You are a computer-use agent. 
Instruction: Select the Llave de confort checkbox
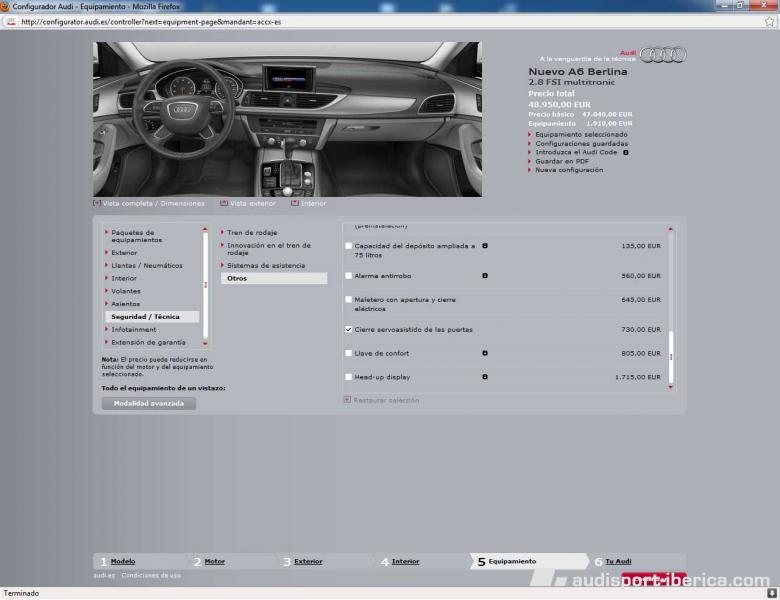[349, 353]
